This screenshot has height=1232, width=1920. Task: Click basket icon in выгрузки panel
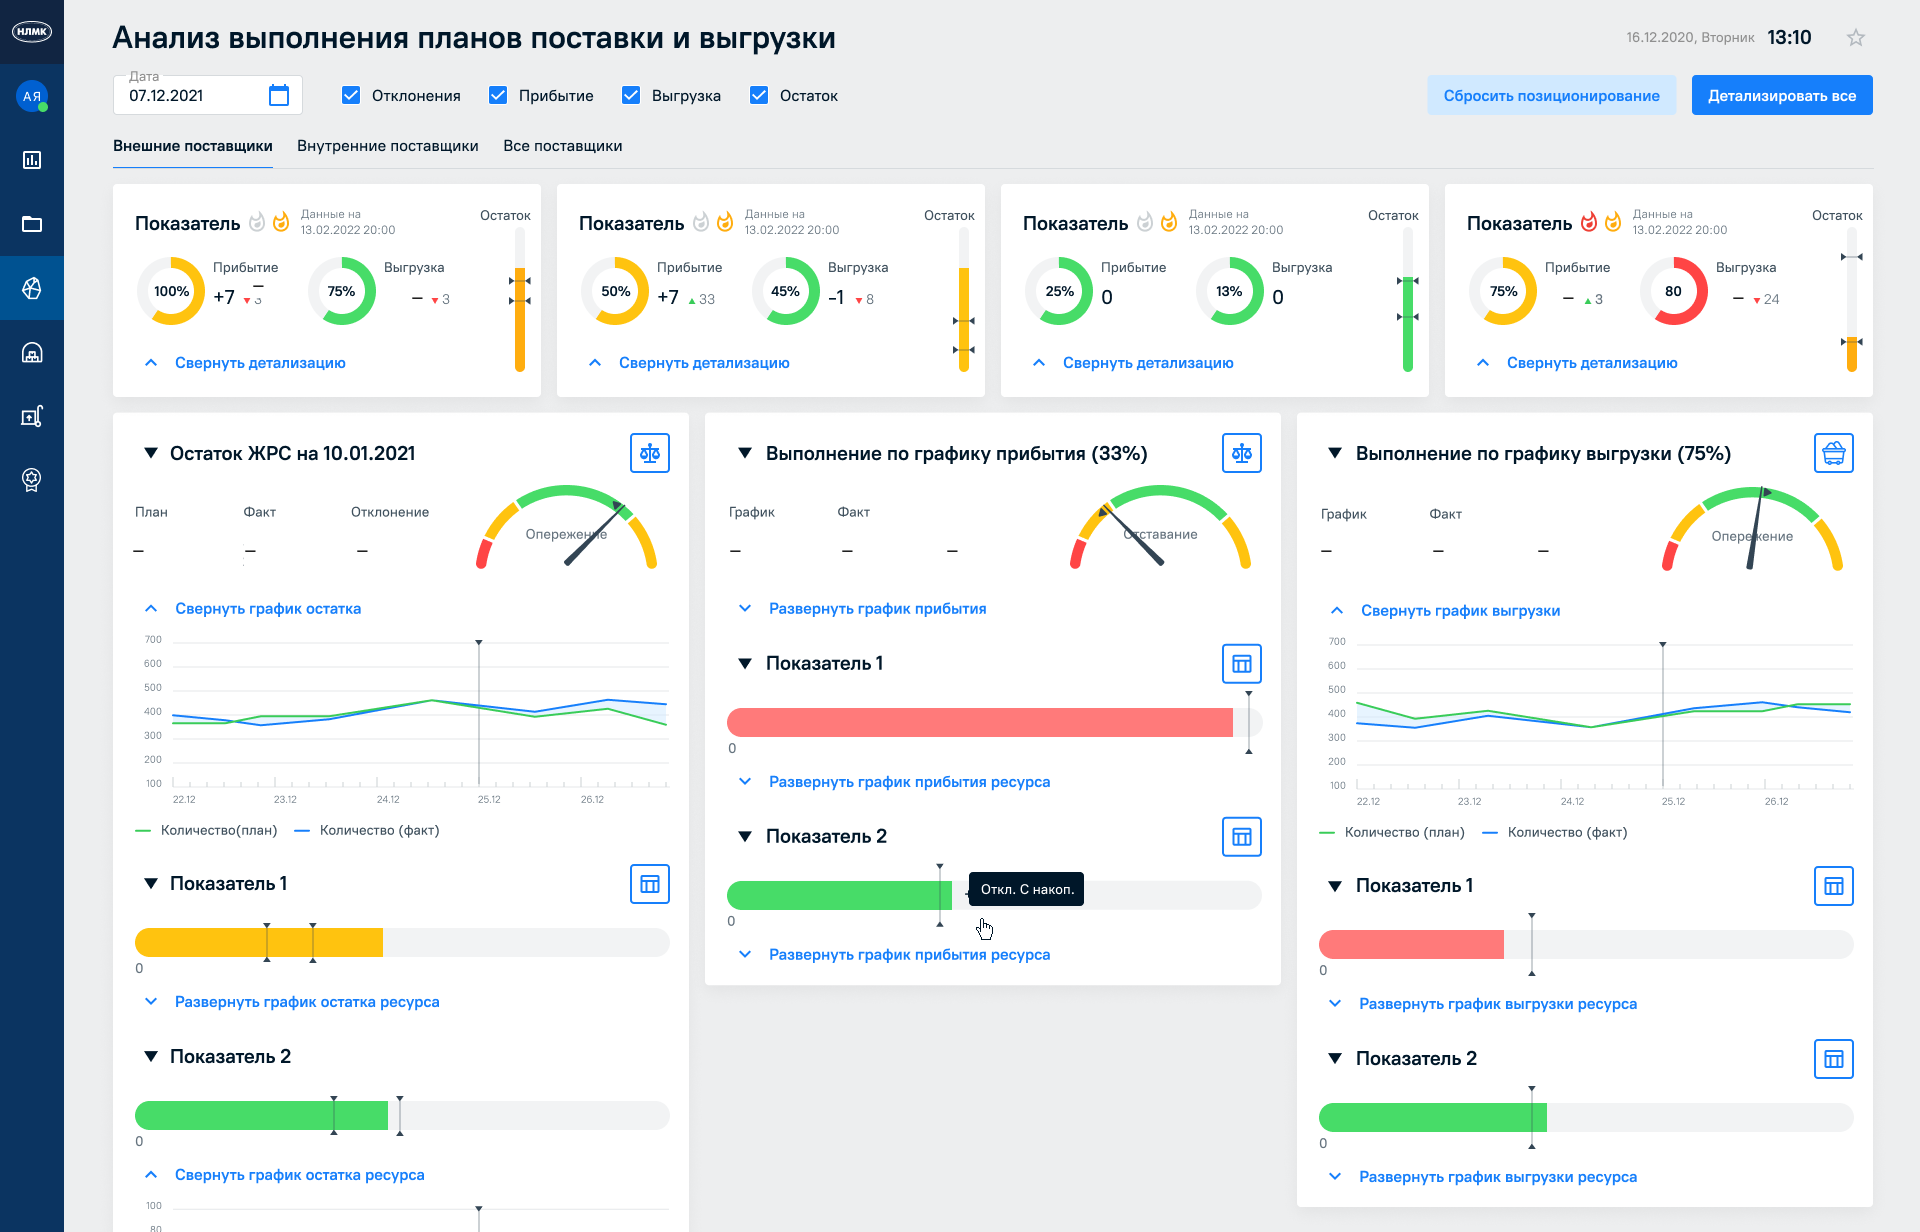1833,453
